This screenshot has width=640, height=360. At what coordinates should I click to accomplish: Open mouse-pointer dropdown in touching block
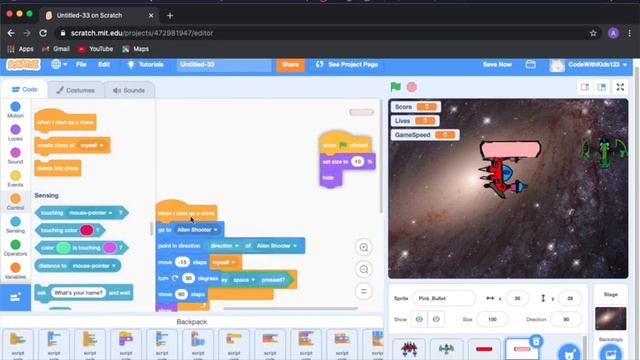[91, 213]
